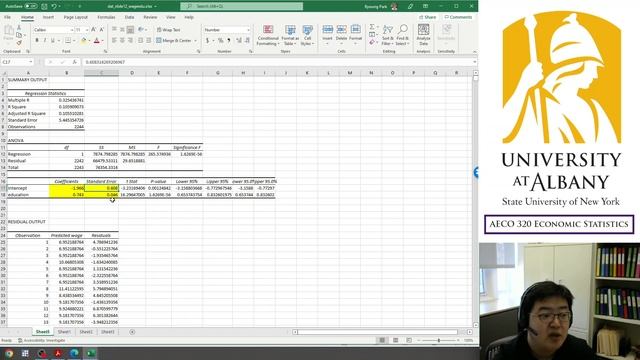Open the Fill tool in Editing group
The width and height of the screenshot is (640, 360).
pyautogui.click(x=372, y=35)
